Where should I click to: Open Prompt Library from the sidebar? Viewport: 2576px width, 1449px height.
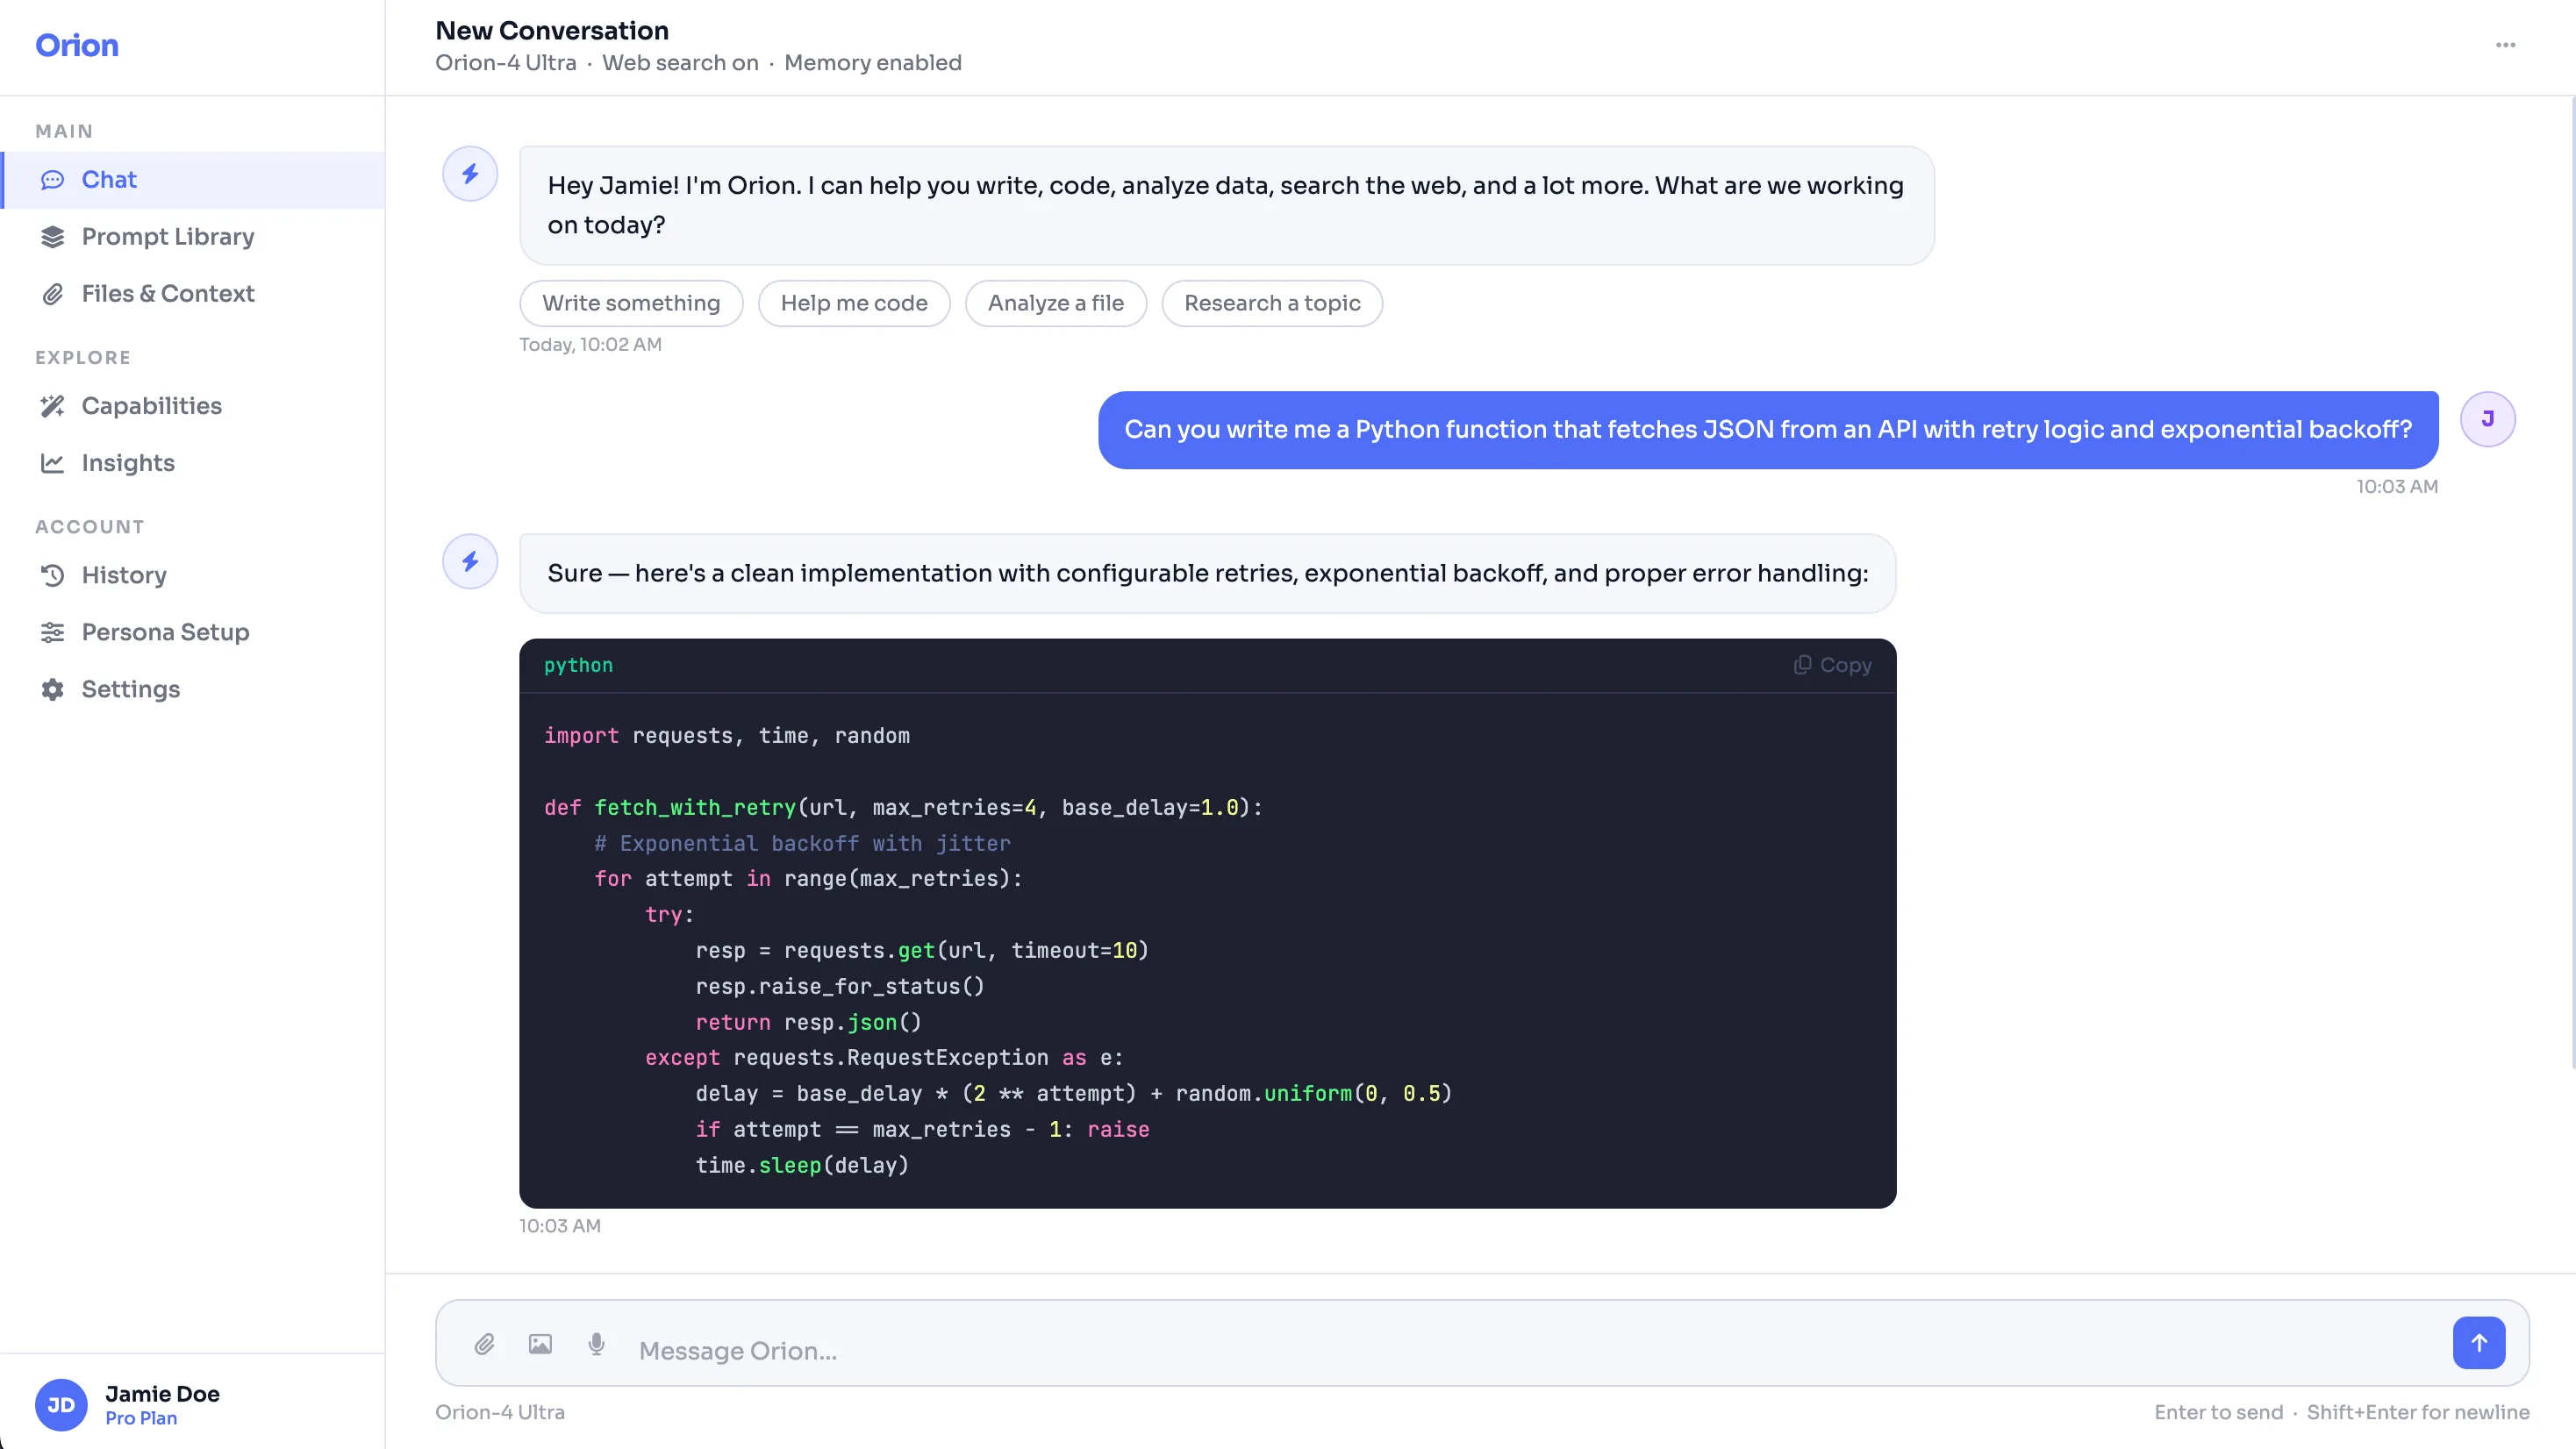tap(193, 237)
